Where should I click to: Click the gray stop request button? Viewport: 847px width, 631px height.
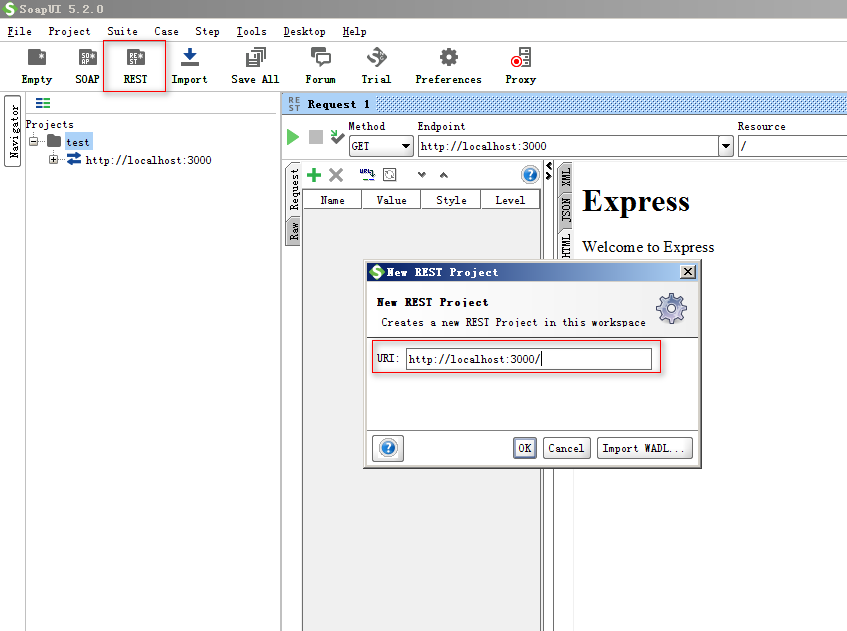315,137
